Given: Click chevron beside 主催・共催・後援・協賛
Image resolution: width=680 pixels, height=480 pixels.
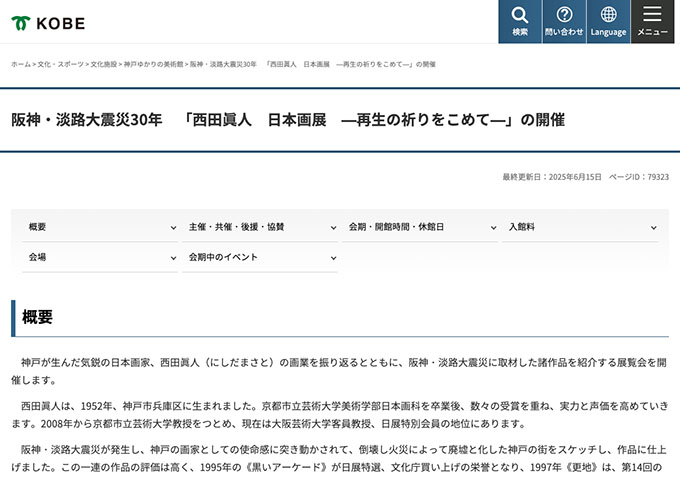Looking at the screenshot, I should (x=333, y=228).
